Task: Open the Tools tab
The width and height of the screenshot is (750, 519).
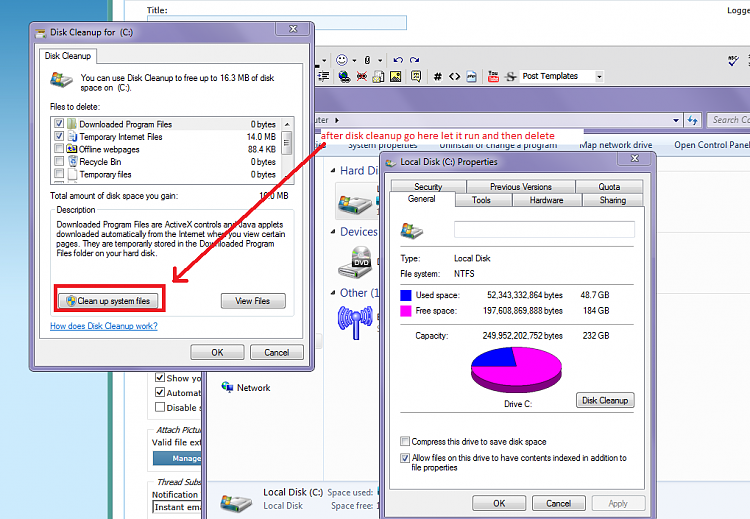Action: tap(481, 200)
